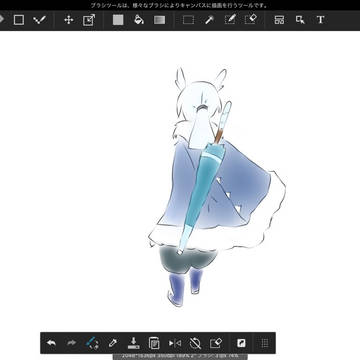Select the rectangle shape tool
The height and width of the screenshot is (360, 360).
pyautogui.click(x=19, y=20)
